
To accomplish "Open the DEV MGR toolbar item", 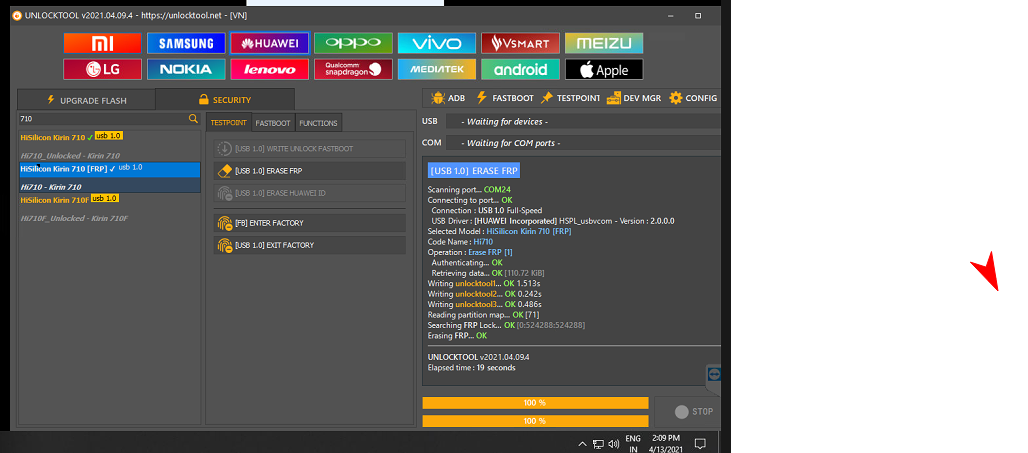I will [634, 98].
